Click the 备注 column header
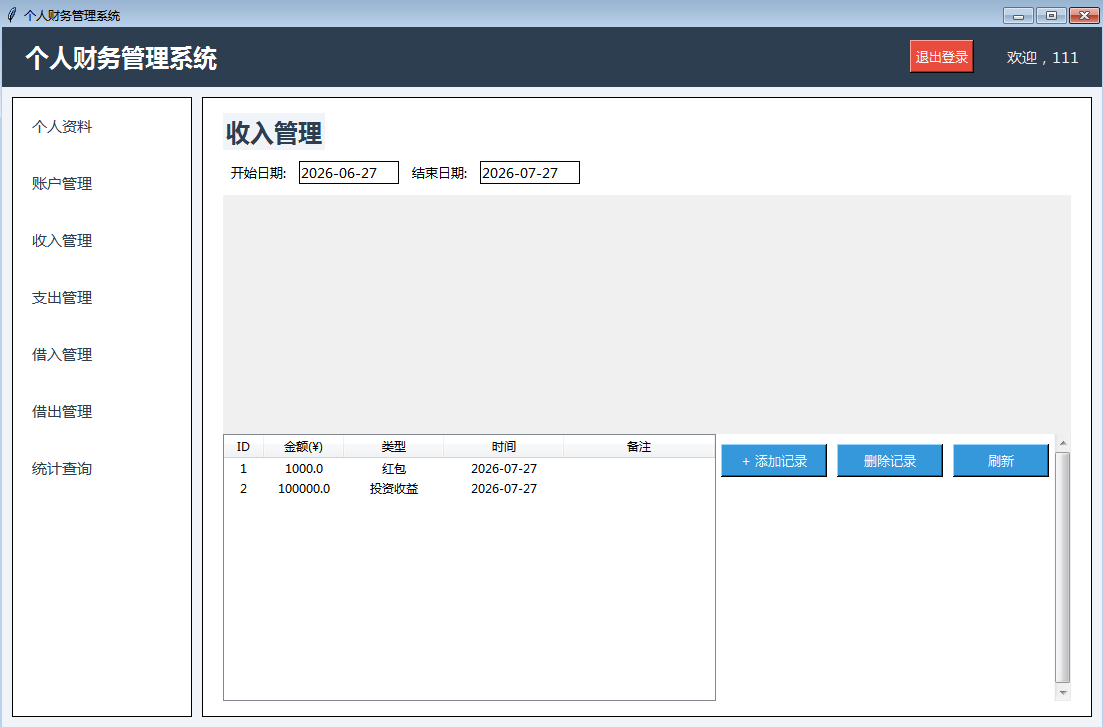 (x=639, y=446)
